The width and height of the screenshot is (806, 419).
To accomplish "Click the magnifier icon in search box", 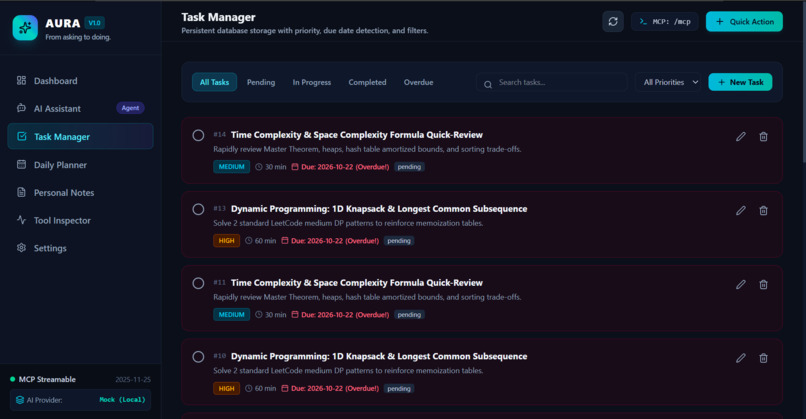I will coord(487,84).
